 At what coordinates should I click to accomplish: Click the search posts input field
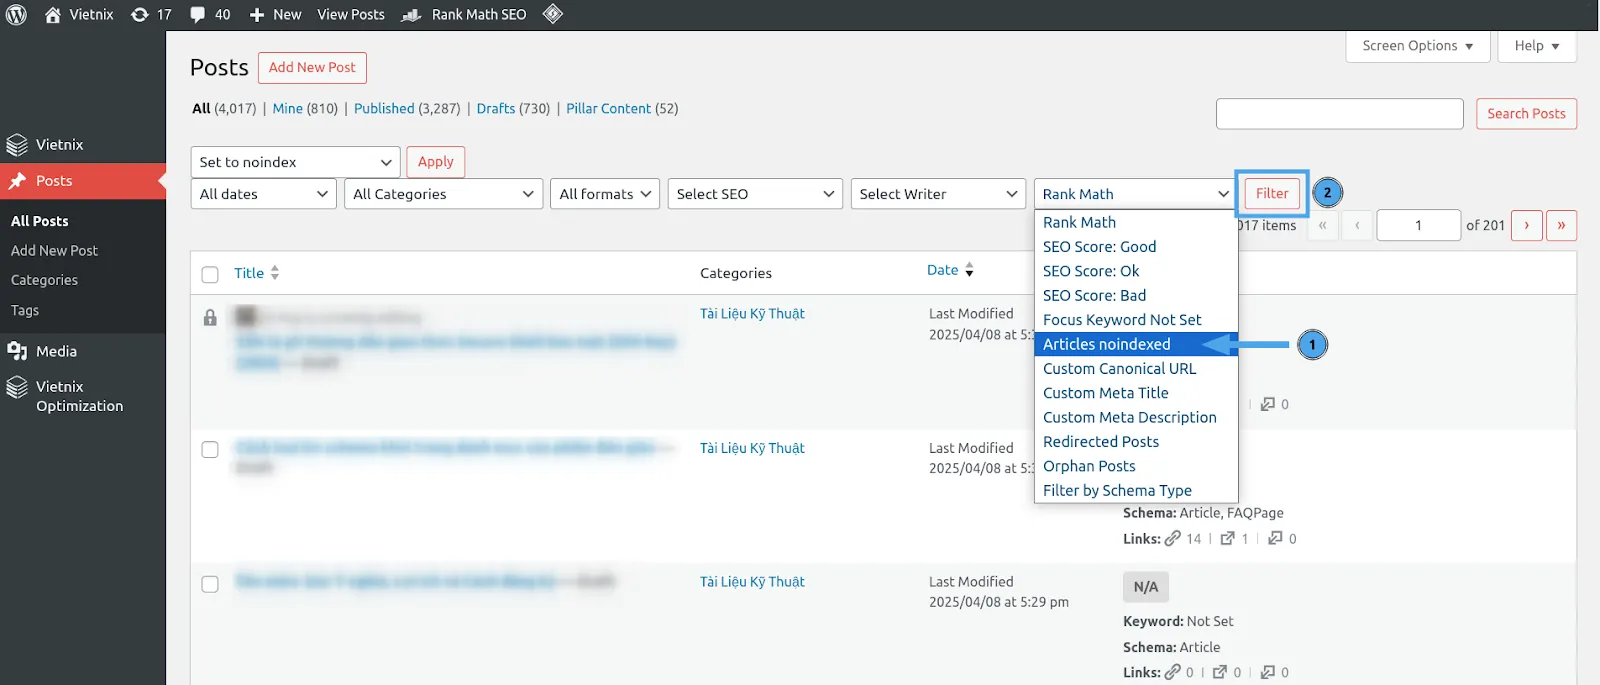click(x=1340, y=114)
